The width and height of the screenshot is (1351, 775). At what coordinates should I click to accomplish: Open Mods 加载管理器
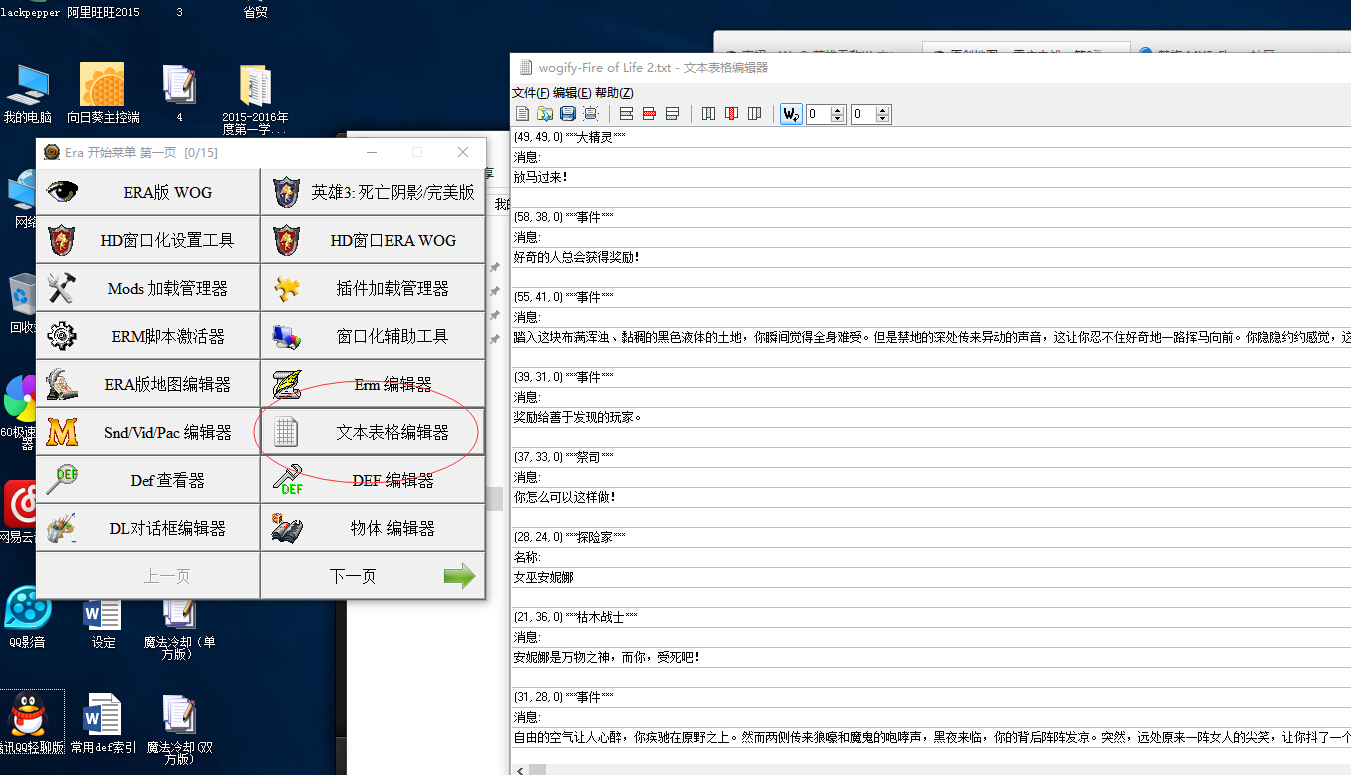(x=148, y=288)
